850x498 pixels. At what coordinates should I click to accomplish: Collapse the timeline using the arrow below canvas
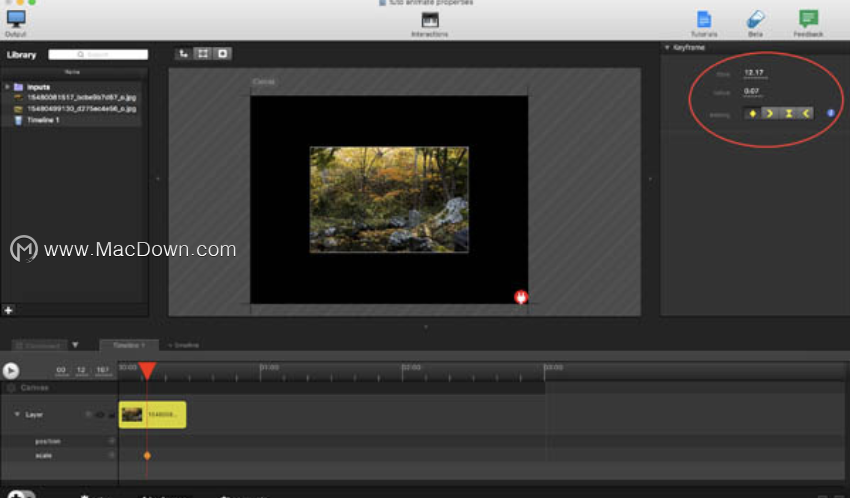[x=426, y=327]
